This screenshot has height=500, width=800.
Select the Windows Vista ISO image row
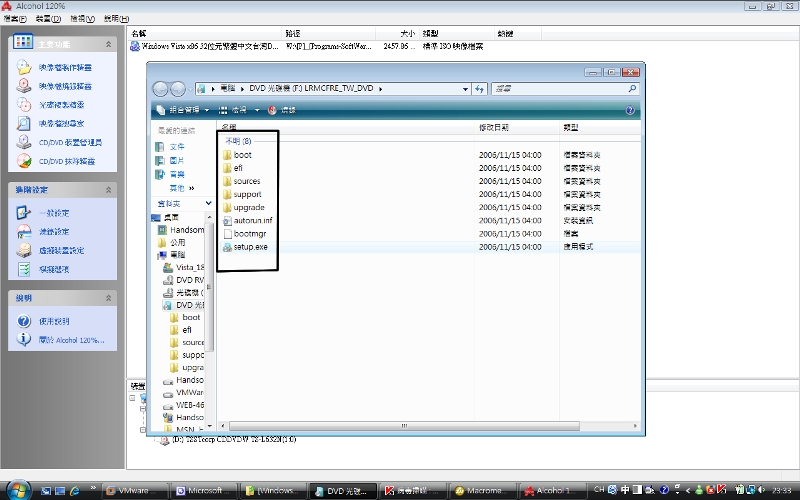point(307,46)
